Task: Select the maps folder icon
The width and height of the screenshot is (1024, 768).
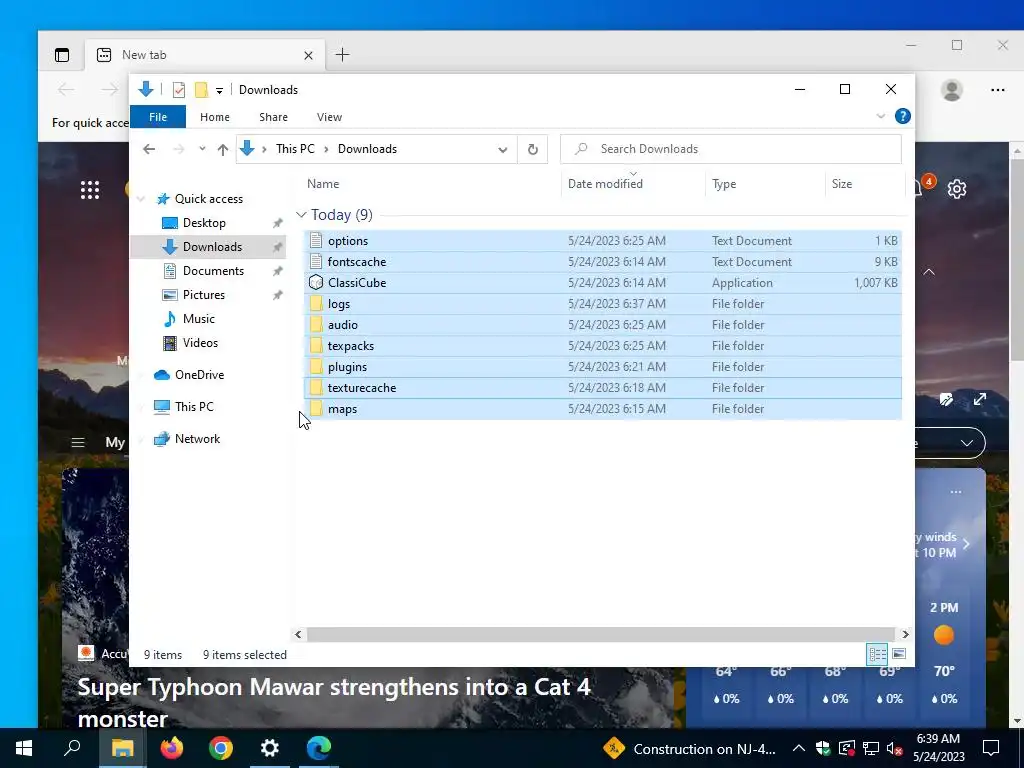Action: point(316,409)
